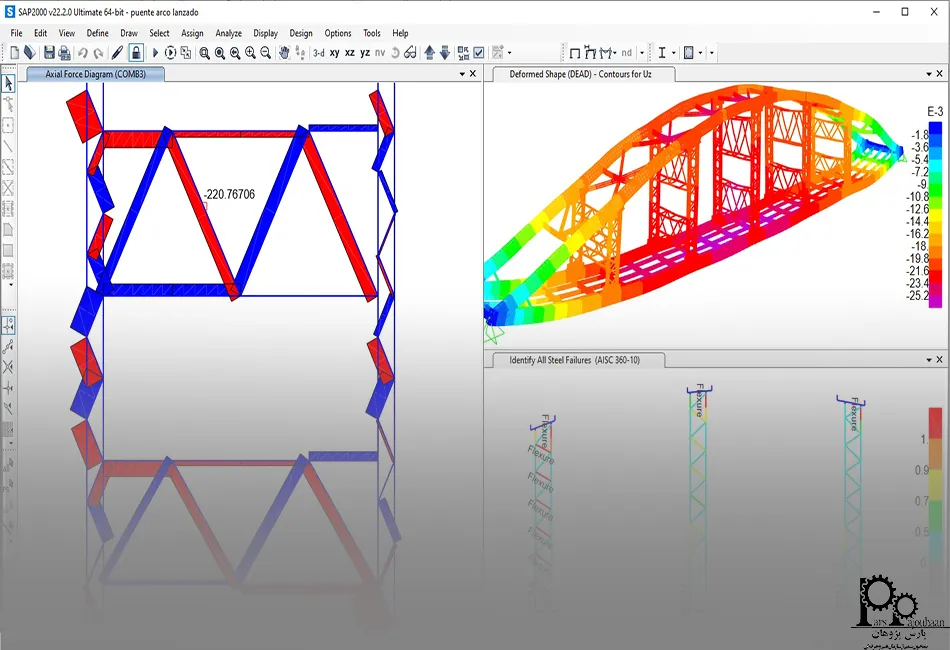Click the Save model icon

(x=47, y=53)
